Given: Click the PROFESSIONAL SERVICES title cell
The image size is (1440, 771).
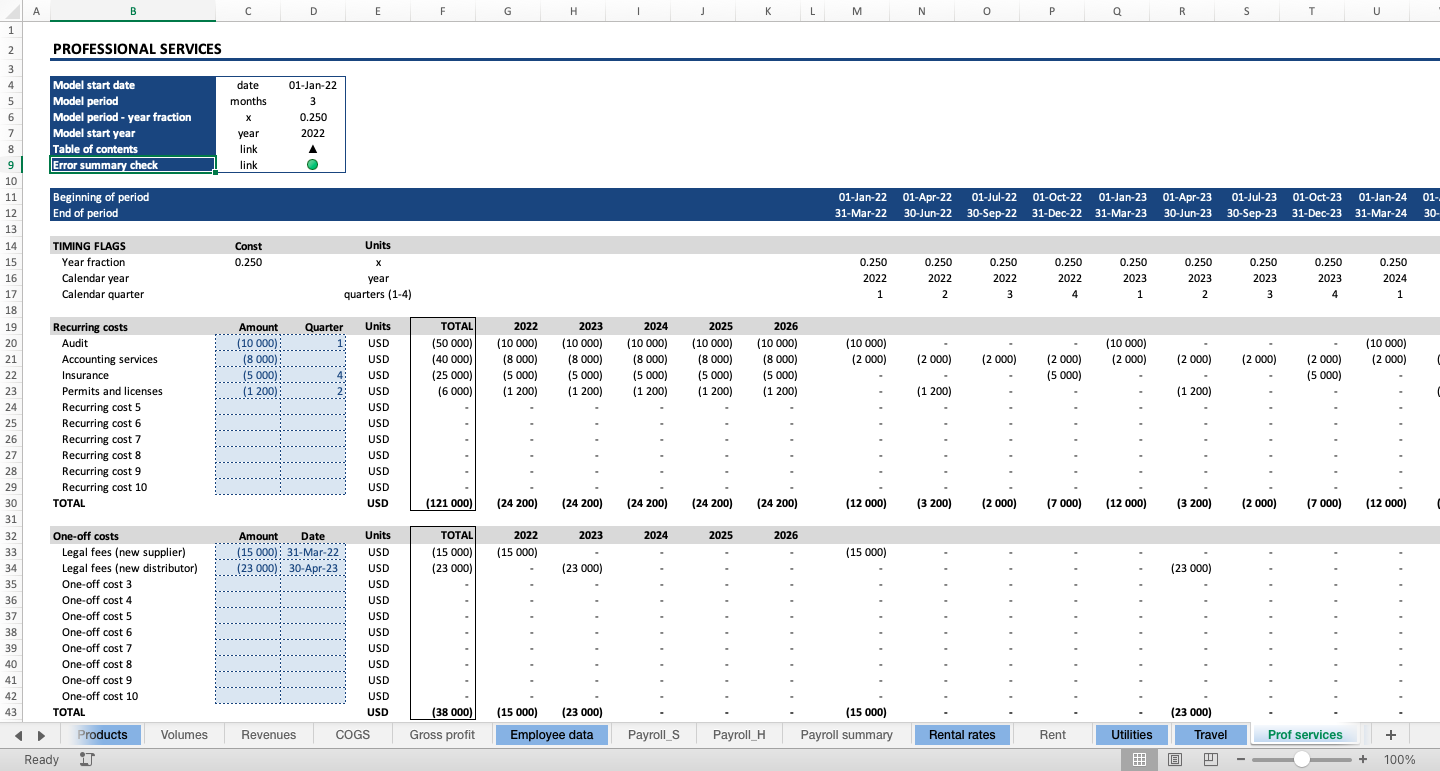Looking at the screenshot, I should pyautogui.click(x=137, y=49).
